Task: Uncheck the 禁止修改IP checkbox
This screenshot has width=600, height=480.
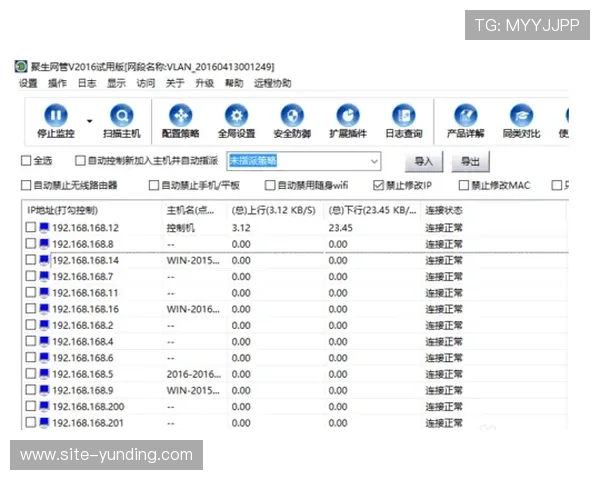Action: [378, 185]
